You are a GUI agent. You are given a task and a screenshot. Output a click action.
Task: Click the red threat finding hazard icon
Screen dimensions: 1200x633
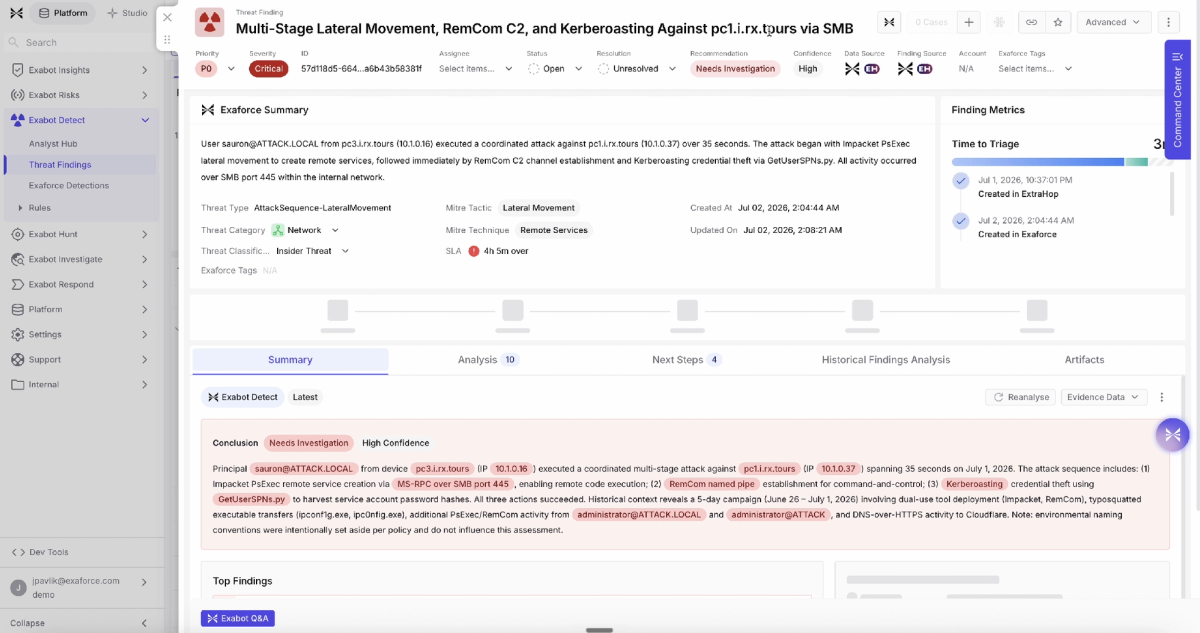[x=209, y=22]
